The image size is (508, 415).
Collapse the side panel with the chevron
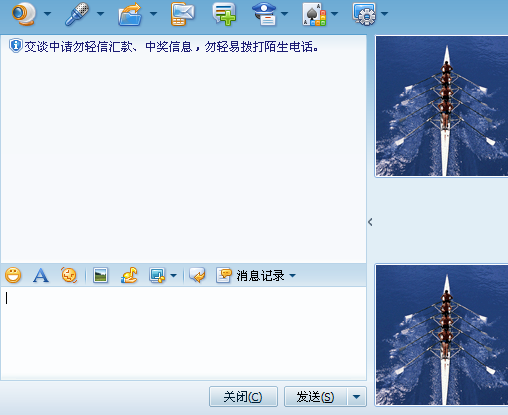tap(370, 222)
